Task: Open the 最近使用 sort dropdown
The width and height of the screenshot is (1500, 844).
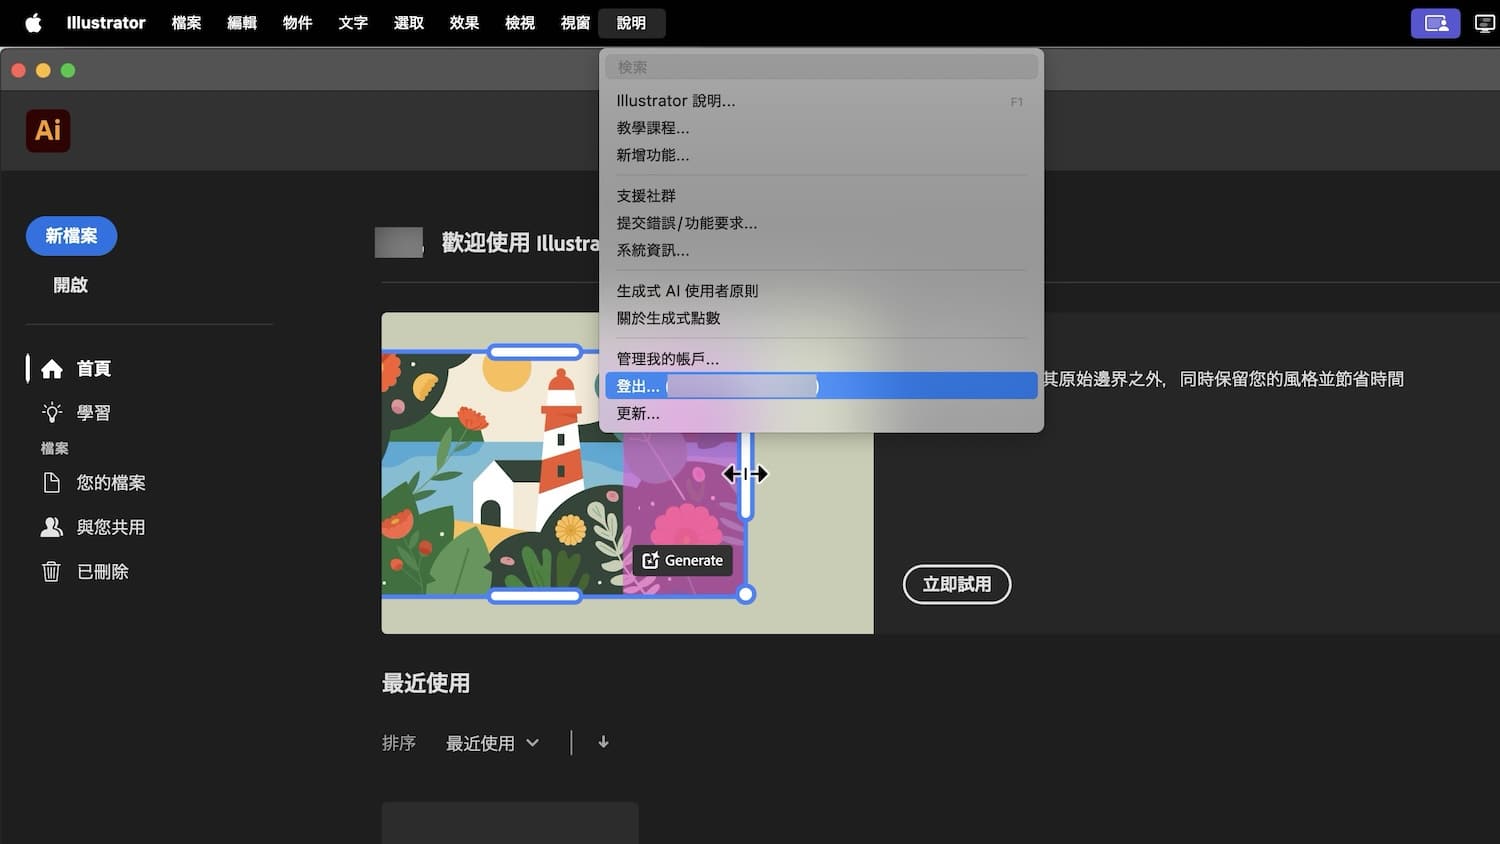Action: [491, 742]
